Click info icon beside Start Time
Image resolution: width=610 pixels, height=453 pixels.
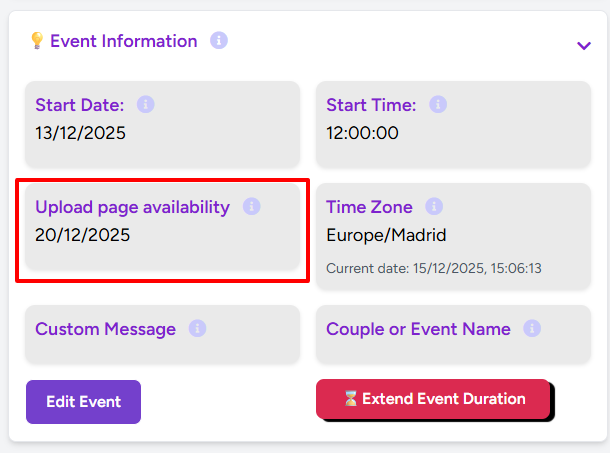click(438, 104)
